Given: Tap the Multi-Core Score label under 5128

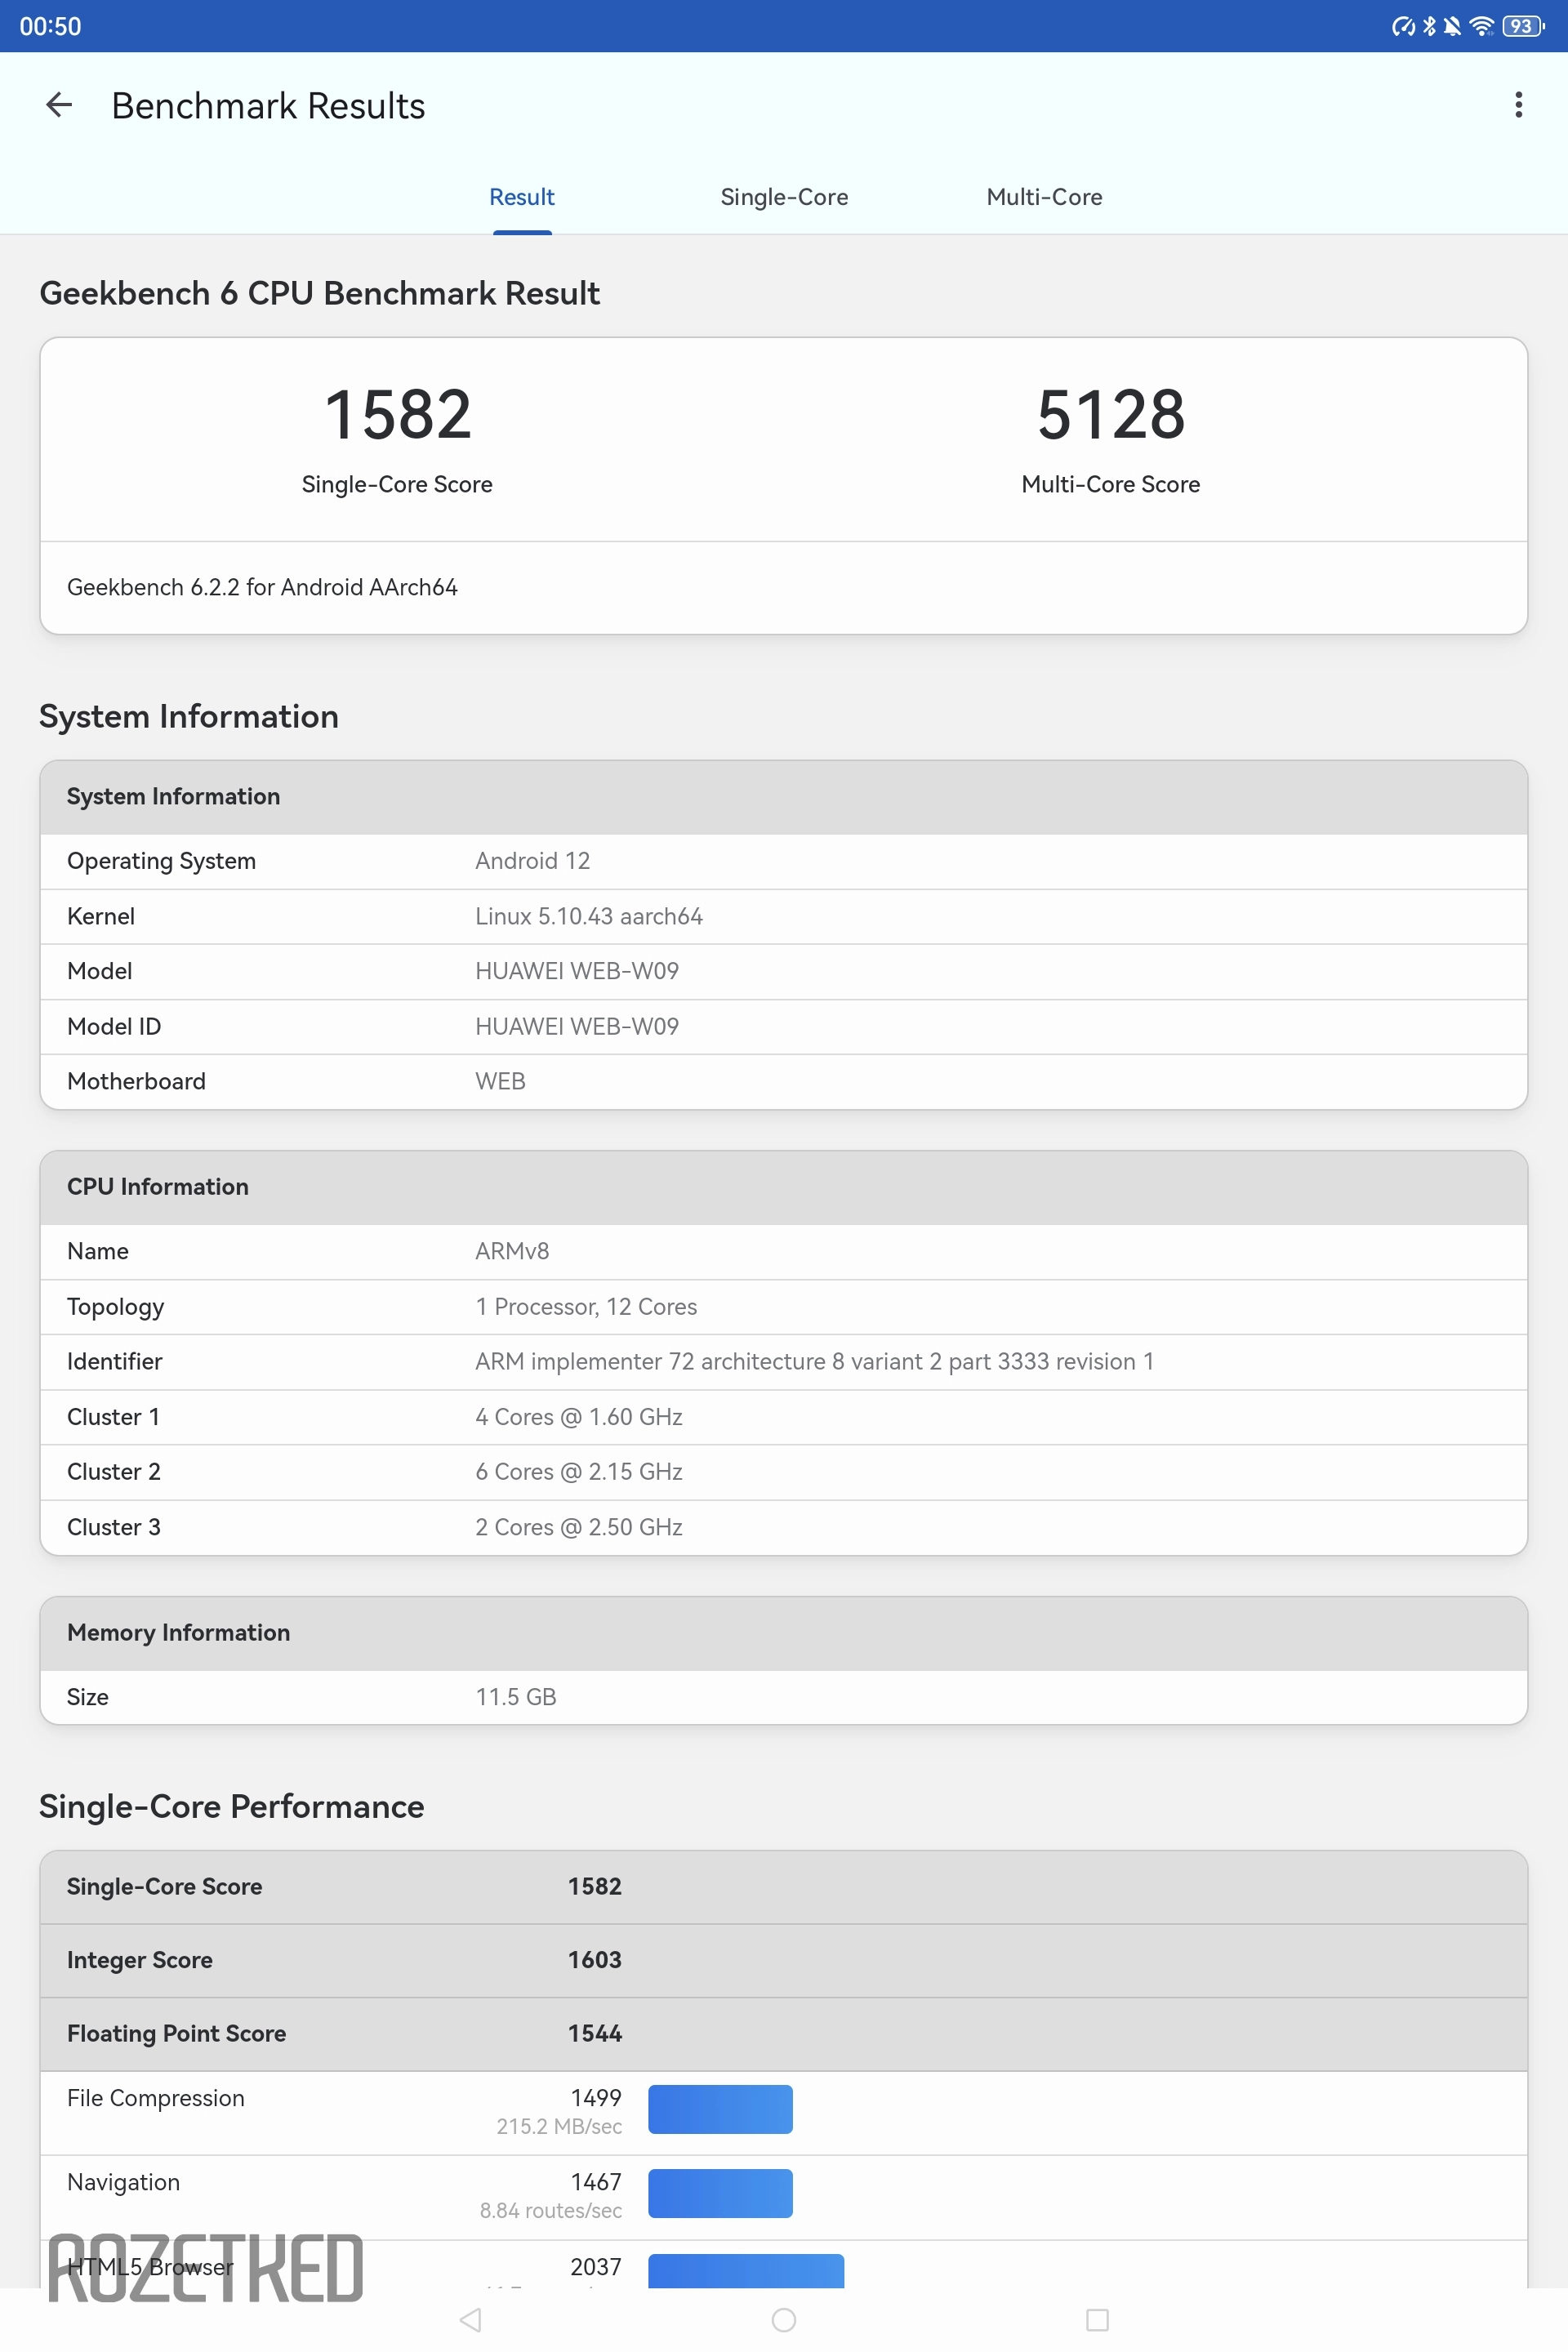Looking at the screenshot, I should click(1111, 484).
